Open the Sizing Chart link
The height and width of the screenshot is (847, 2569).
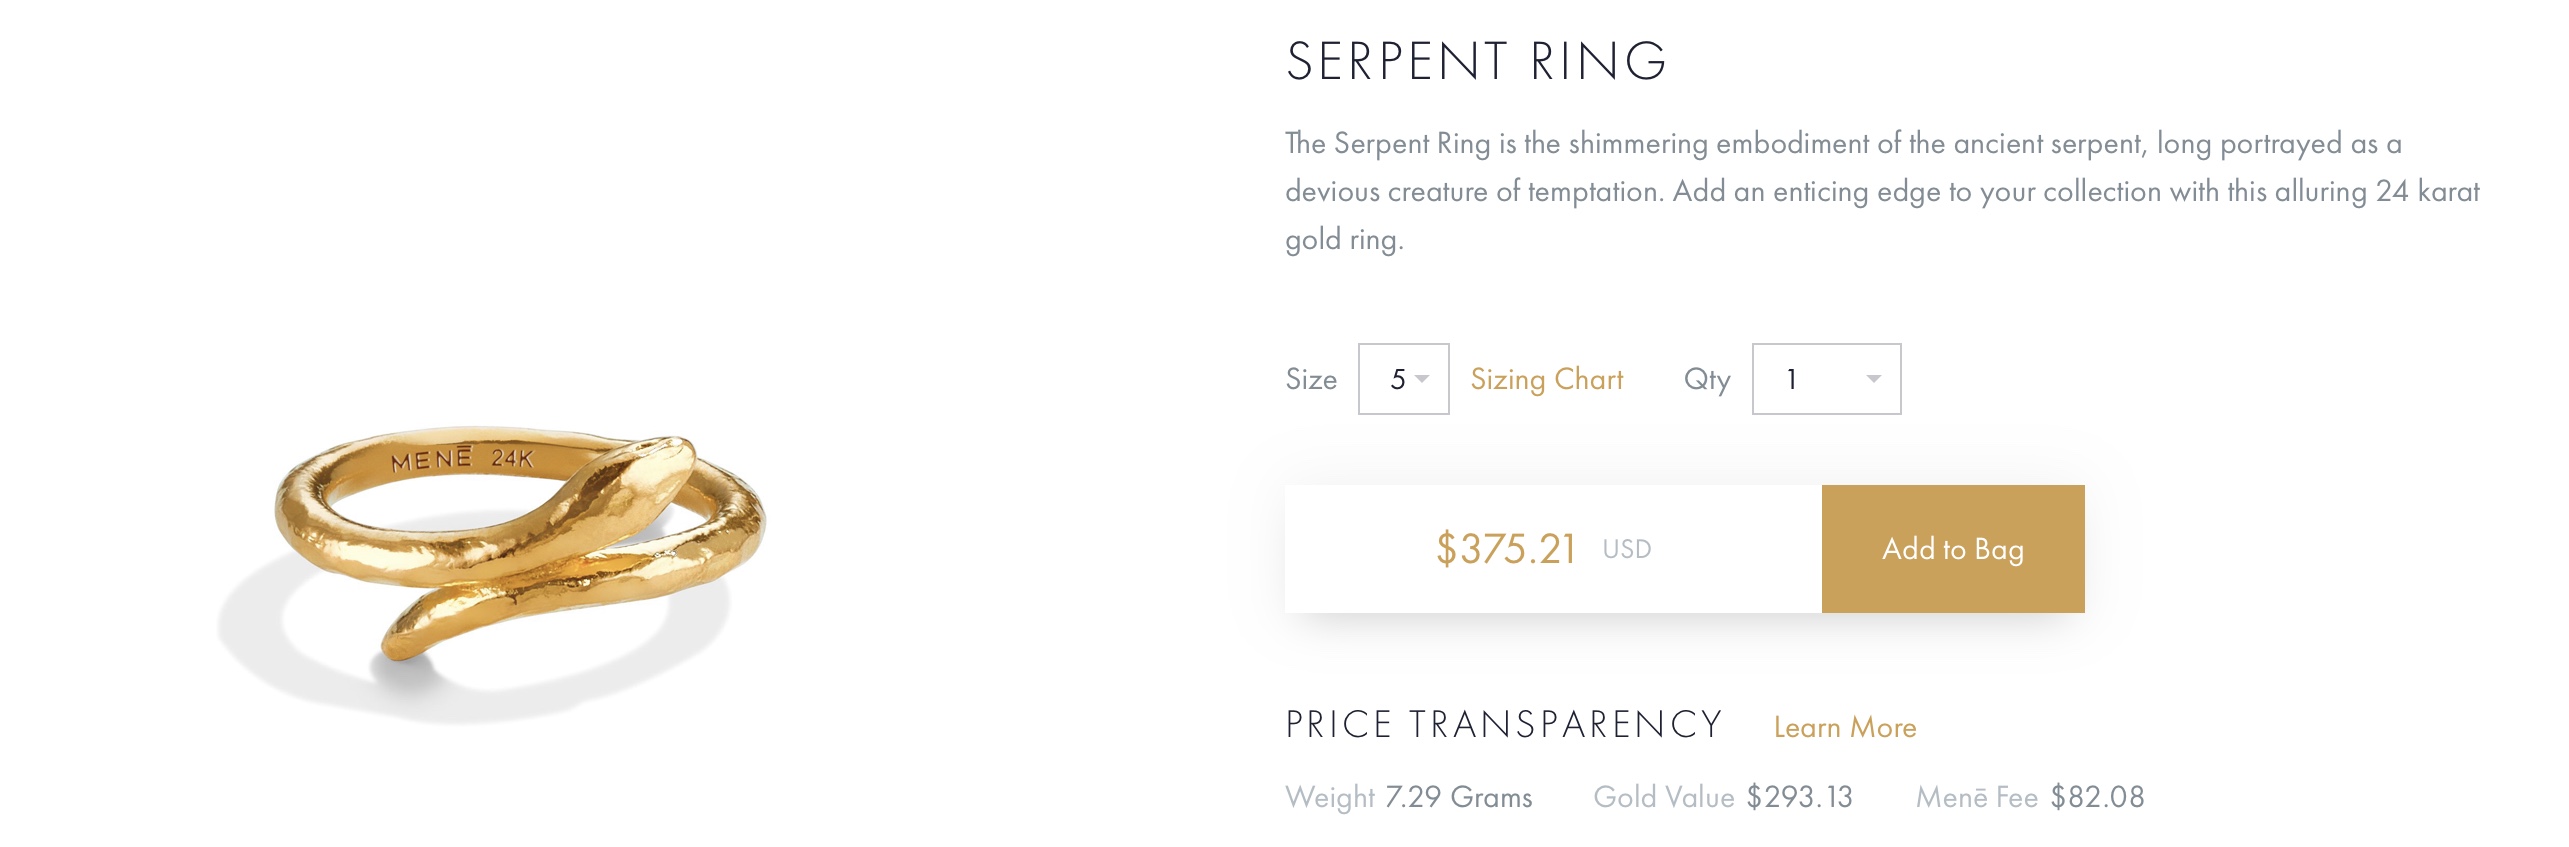click(1546, 379)
